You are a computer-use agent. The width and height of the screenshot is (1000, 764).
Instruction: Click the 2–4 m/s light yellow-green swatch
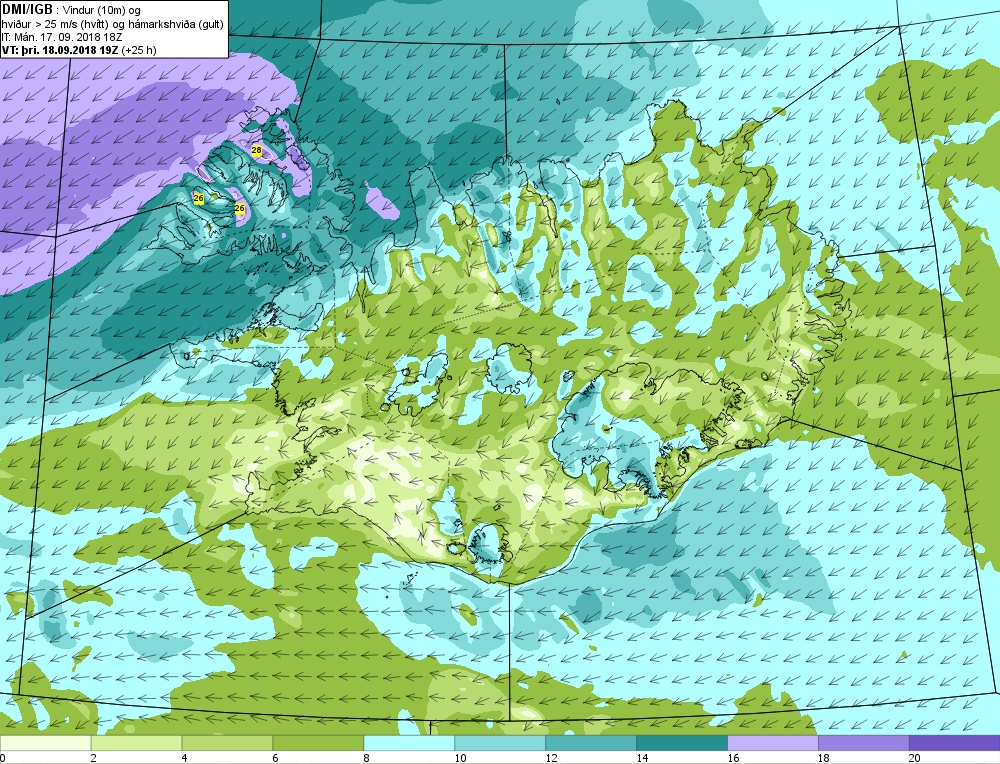point(136,743)
